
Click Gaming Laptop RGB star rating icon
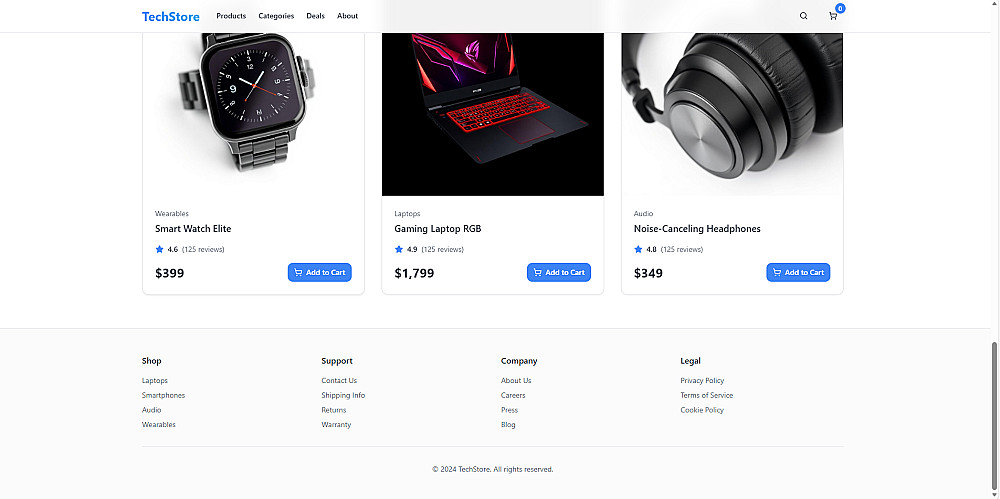tap(399, 250)
